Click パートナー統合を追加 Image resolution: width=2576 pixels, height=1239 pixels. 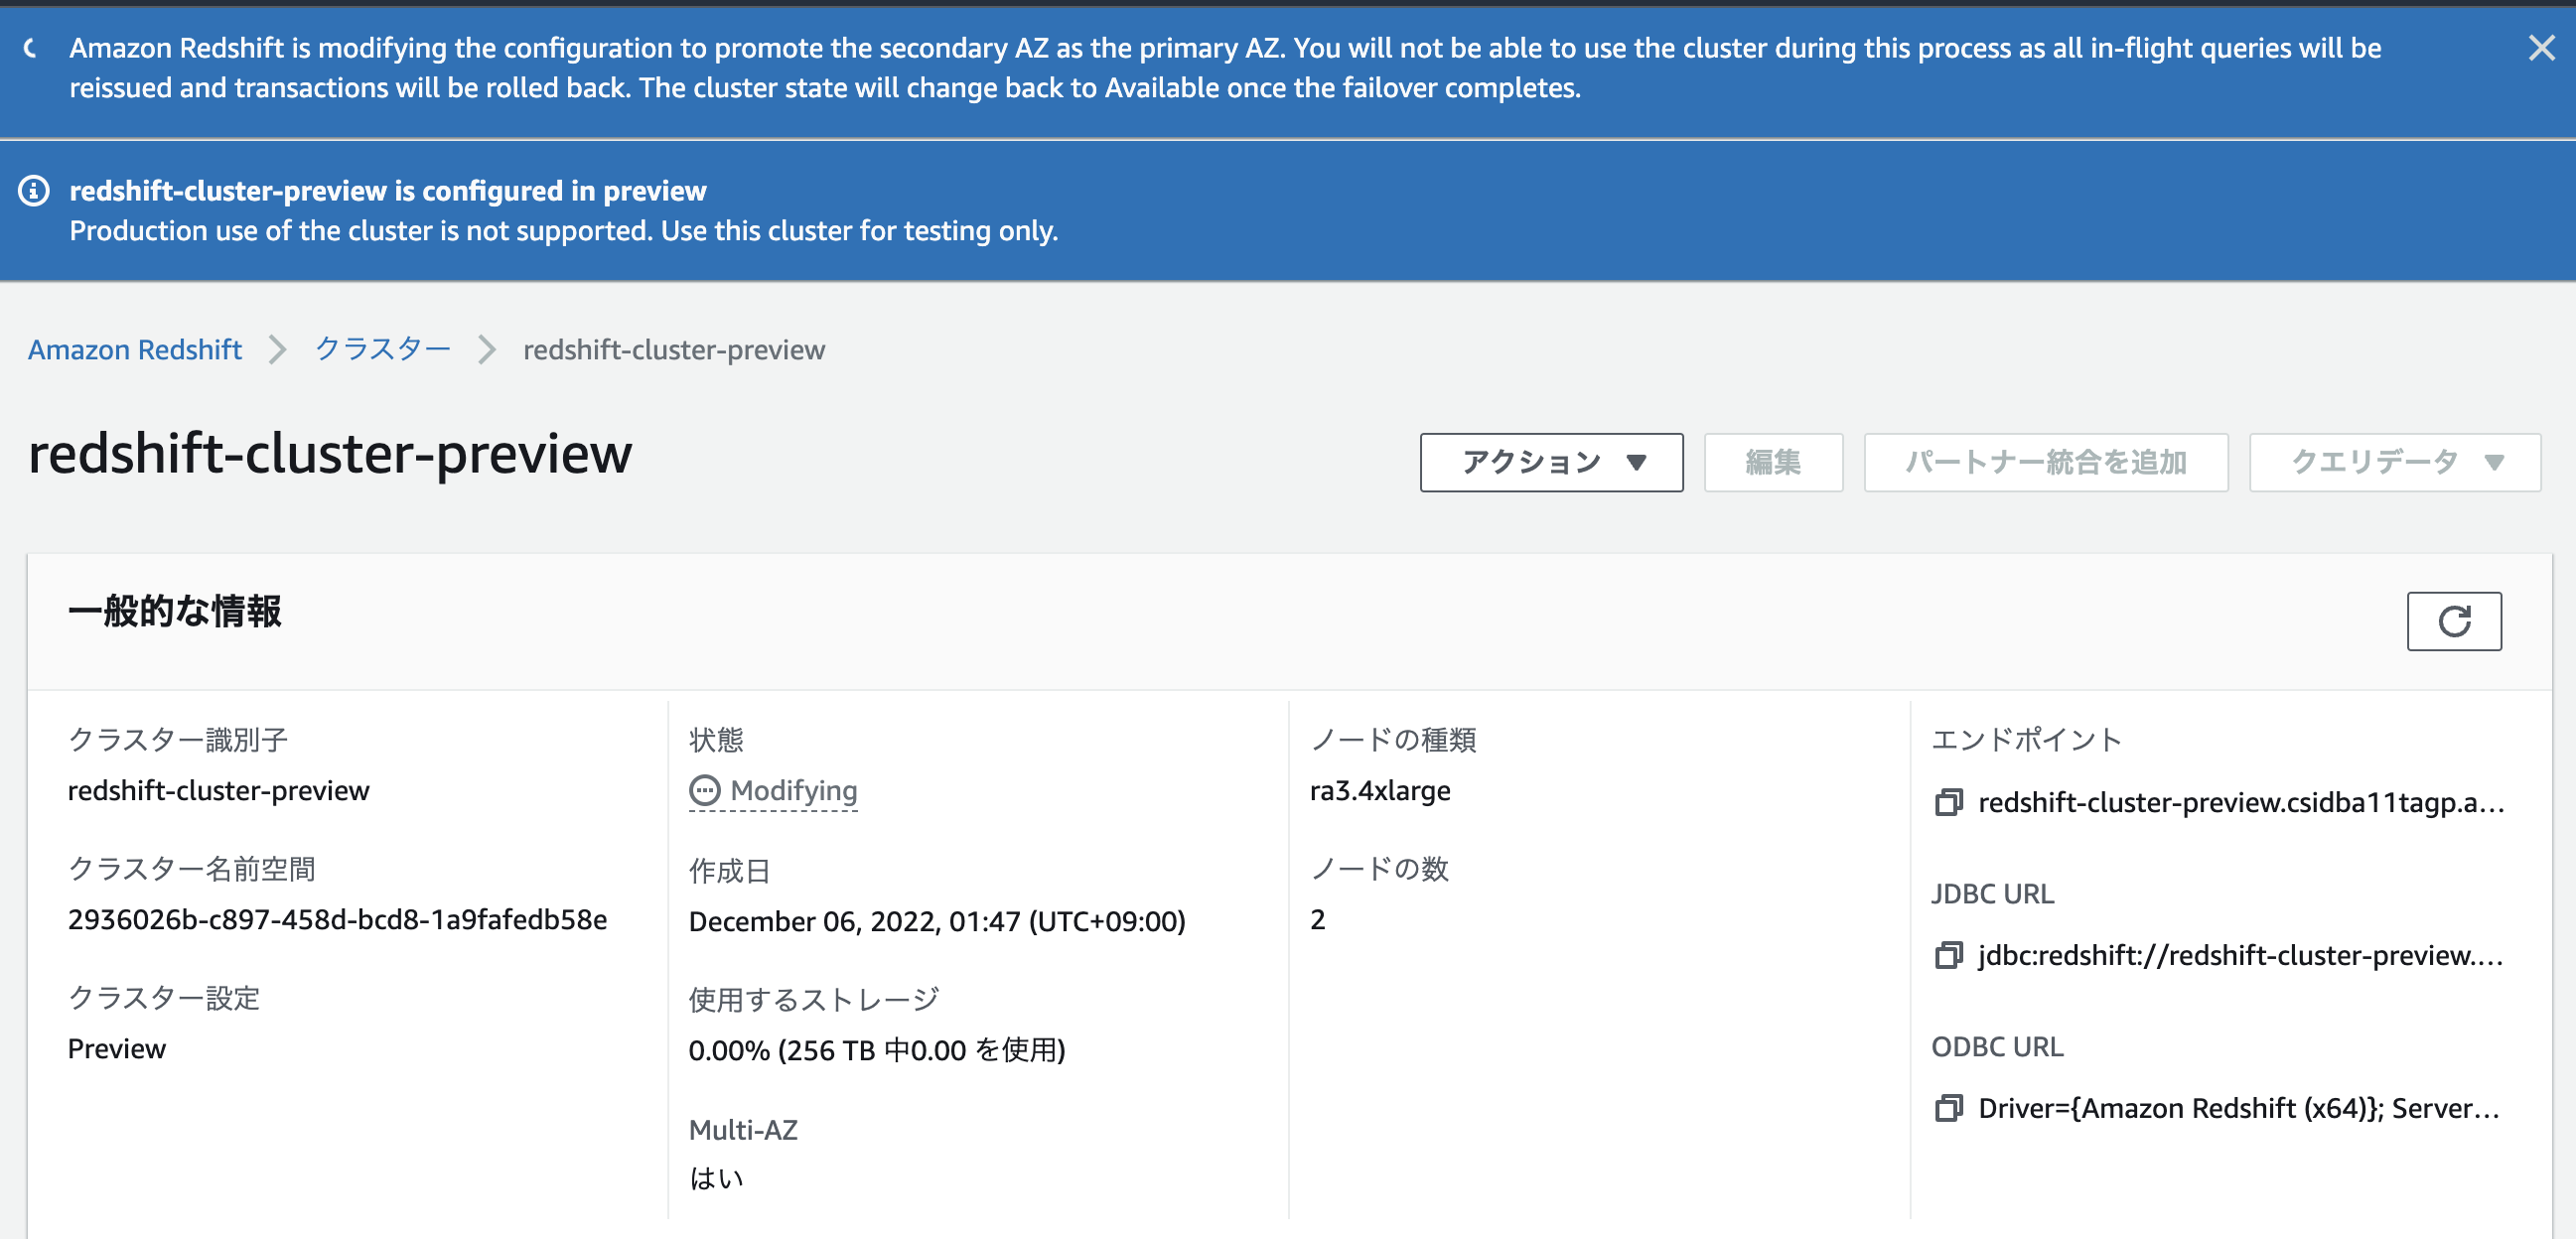point(2044,462)
